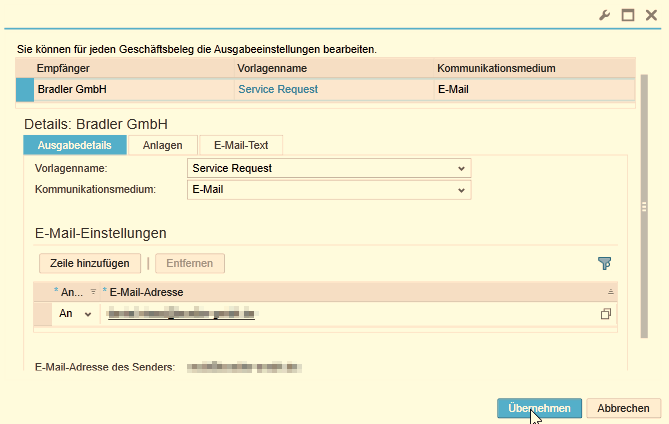Open the An recipient type dropdown
This screenshot has height=424, width=669.
(x=87, y=314)
